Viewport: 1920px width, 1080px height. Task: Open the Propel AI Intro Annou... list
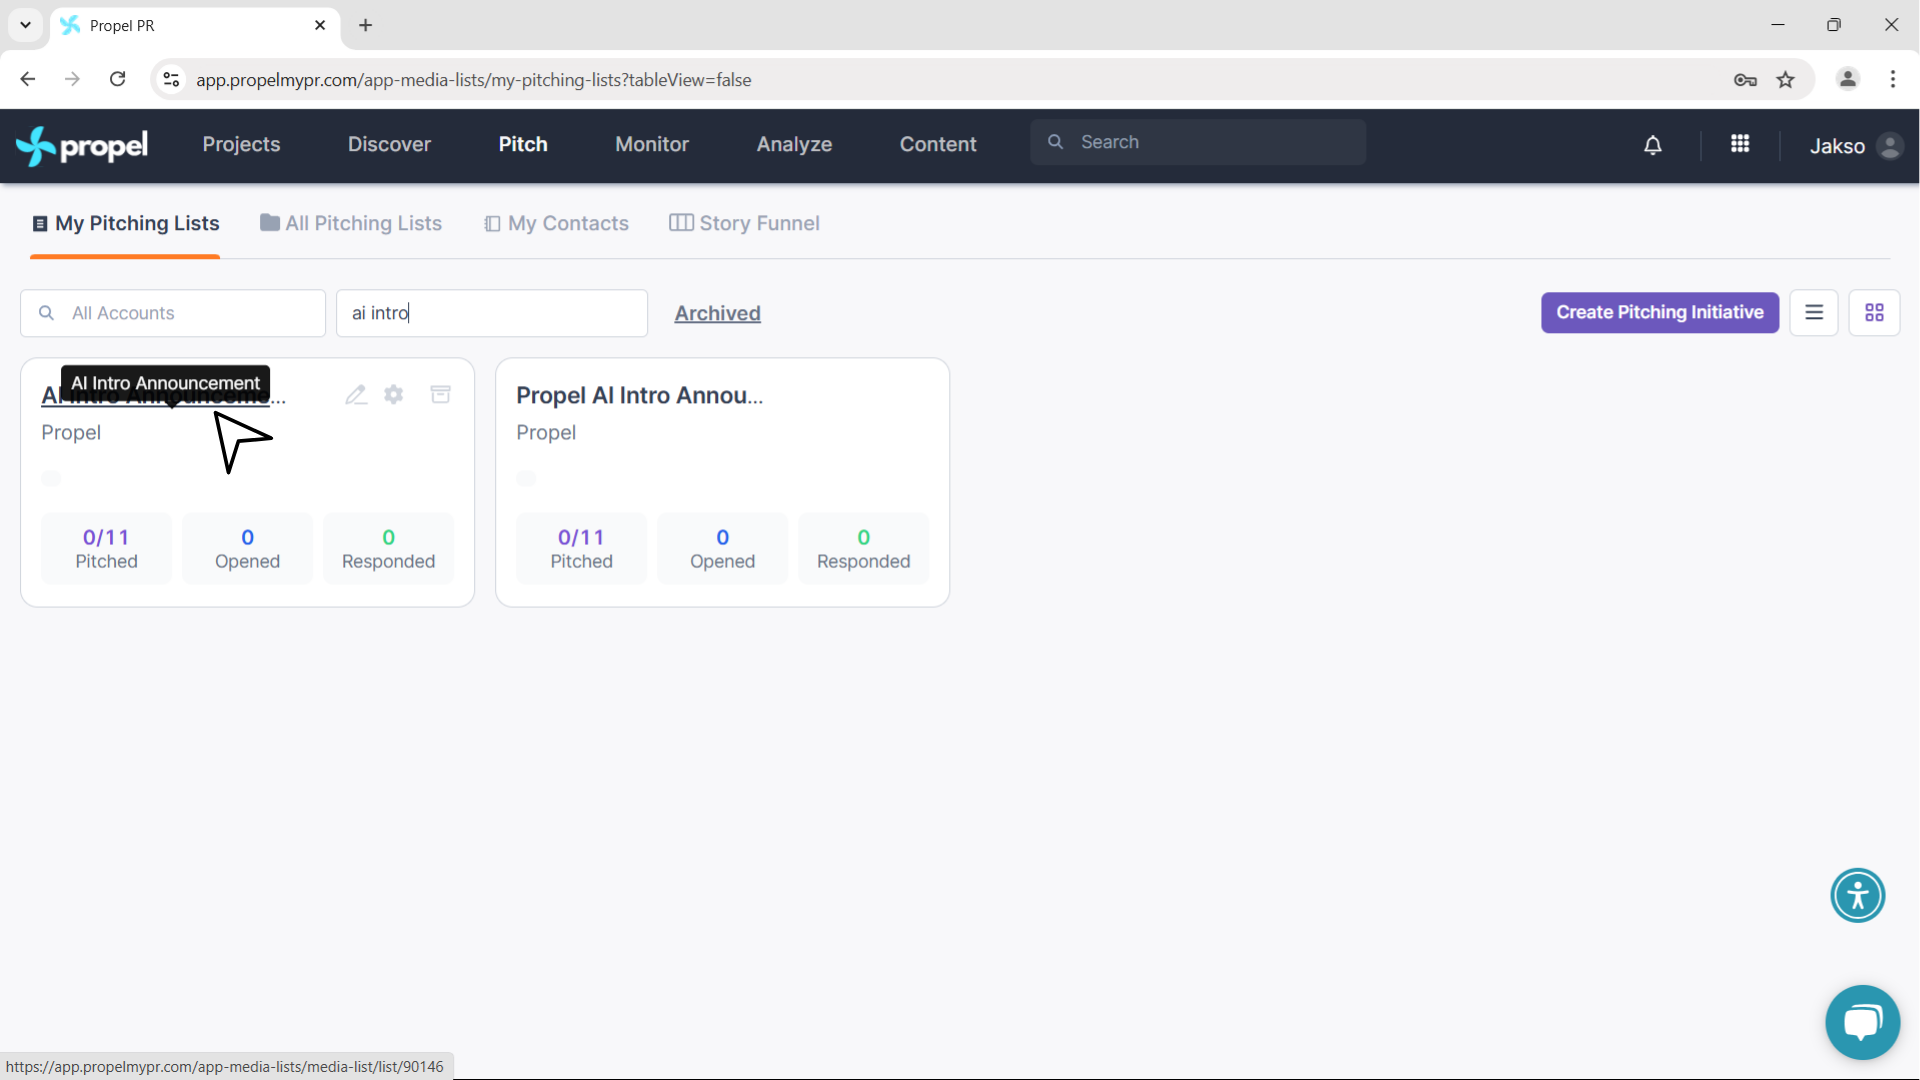click(x=639, y=395)
